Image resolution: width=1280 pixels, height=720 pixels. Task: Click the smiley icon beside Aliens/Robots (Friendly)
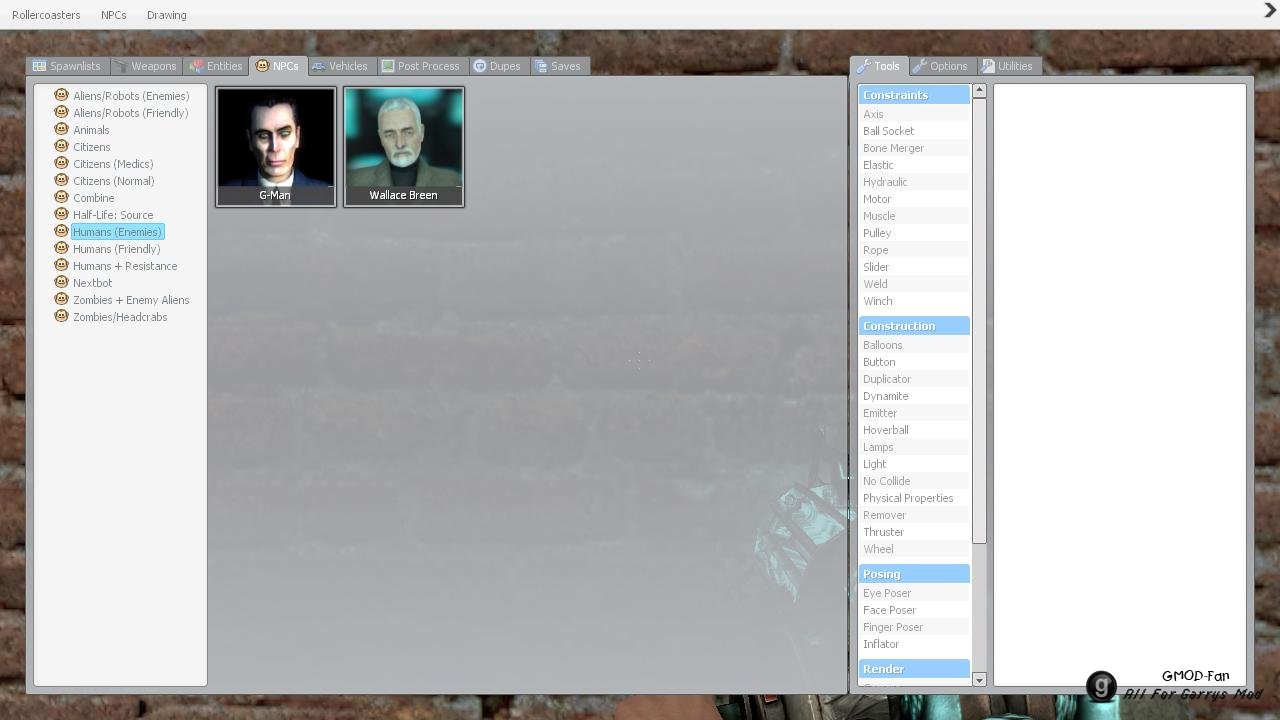click(x=61, y=112)
